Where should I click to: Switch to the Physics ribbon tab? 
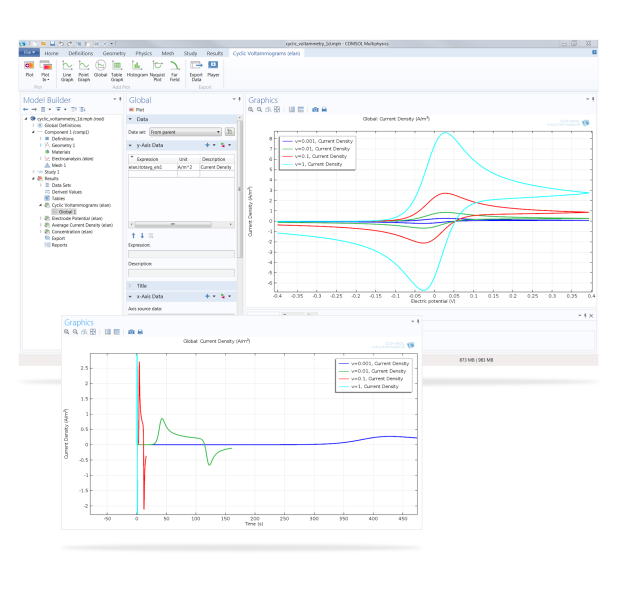coord(144,53)
